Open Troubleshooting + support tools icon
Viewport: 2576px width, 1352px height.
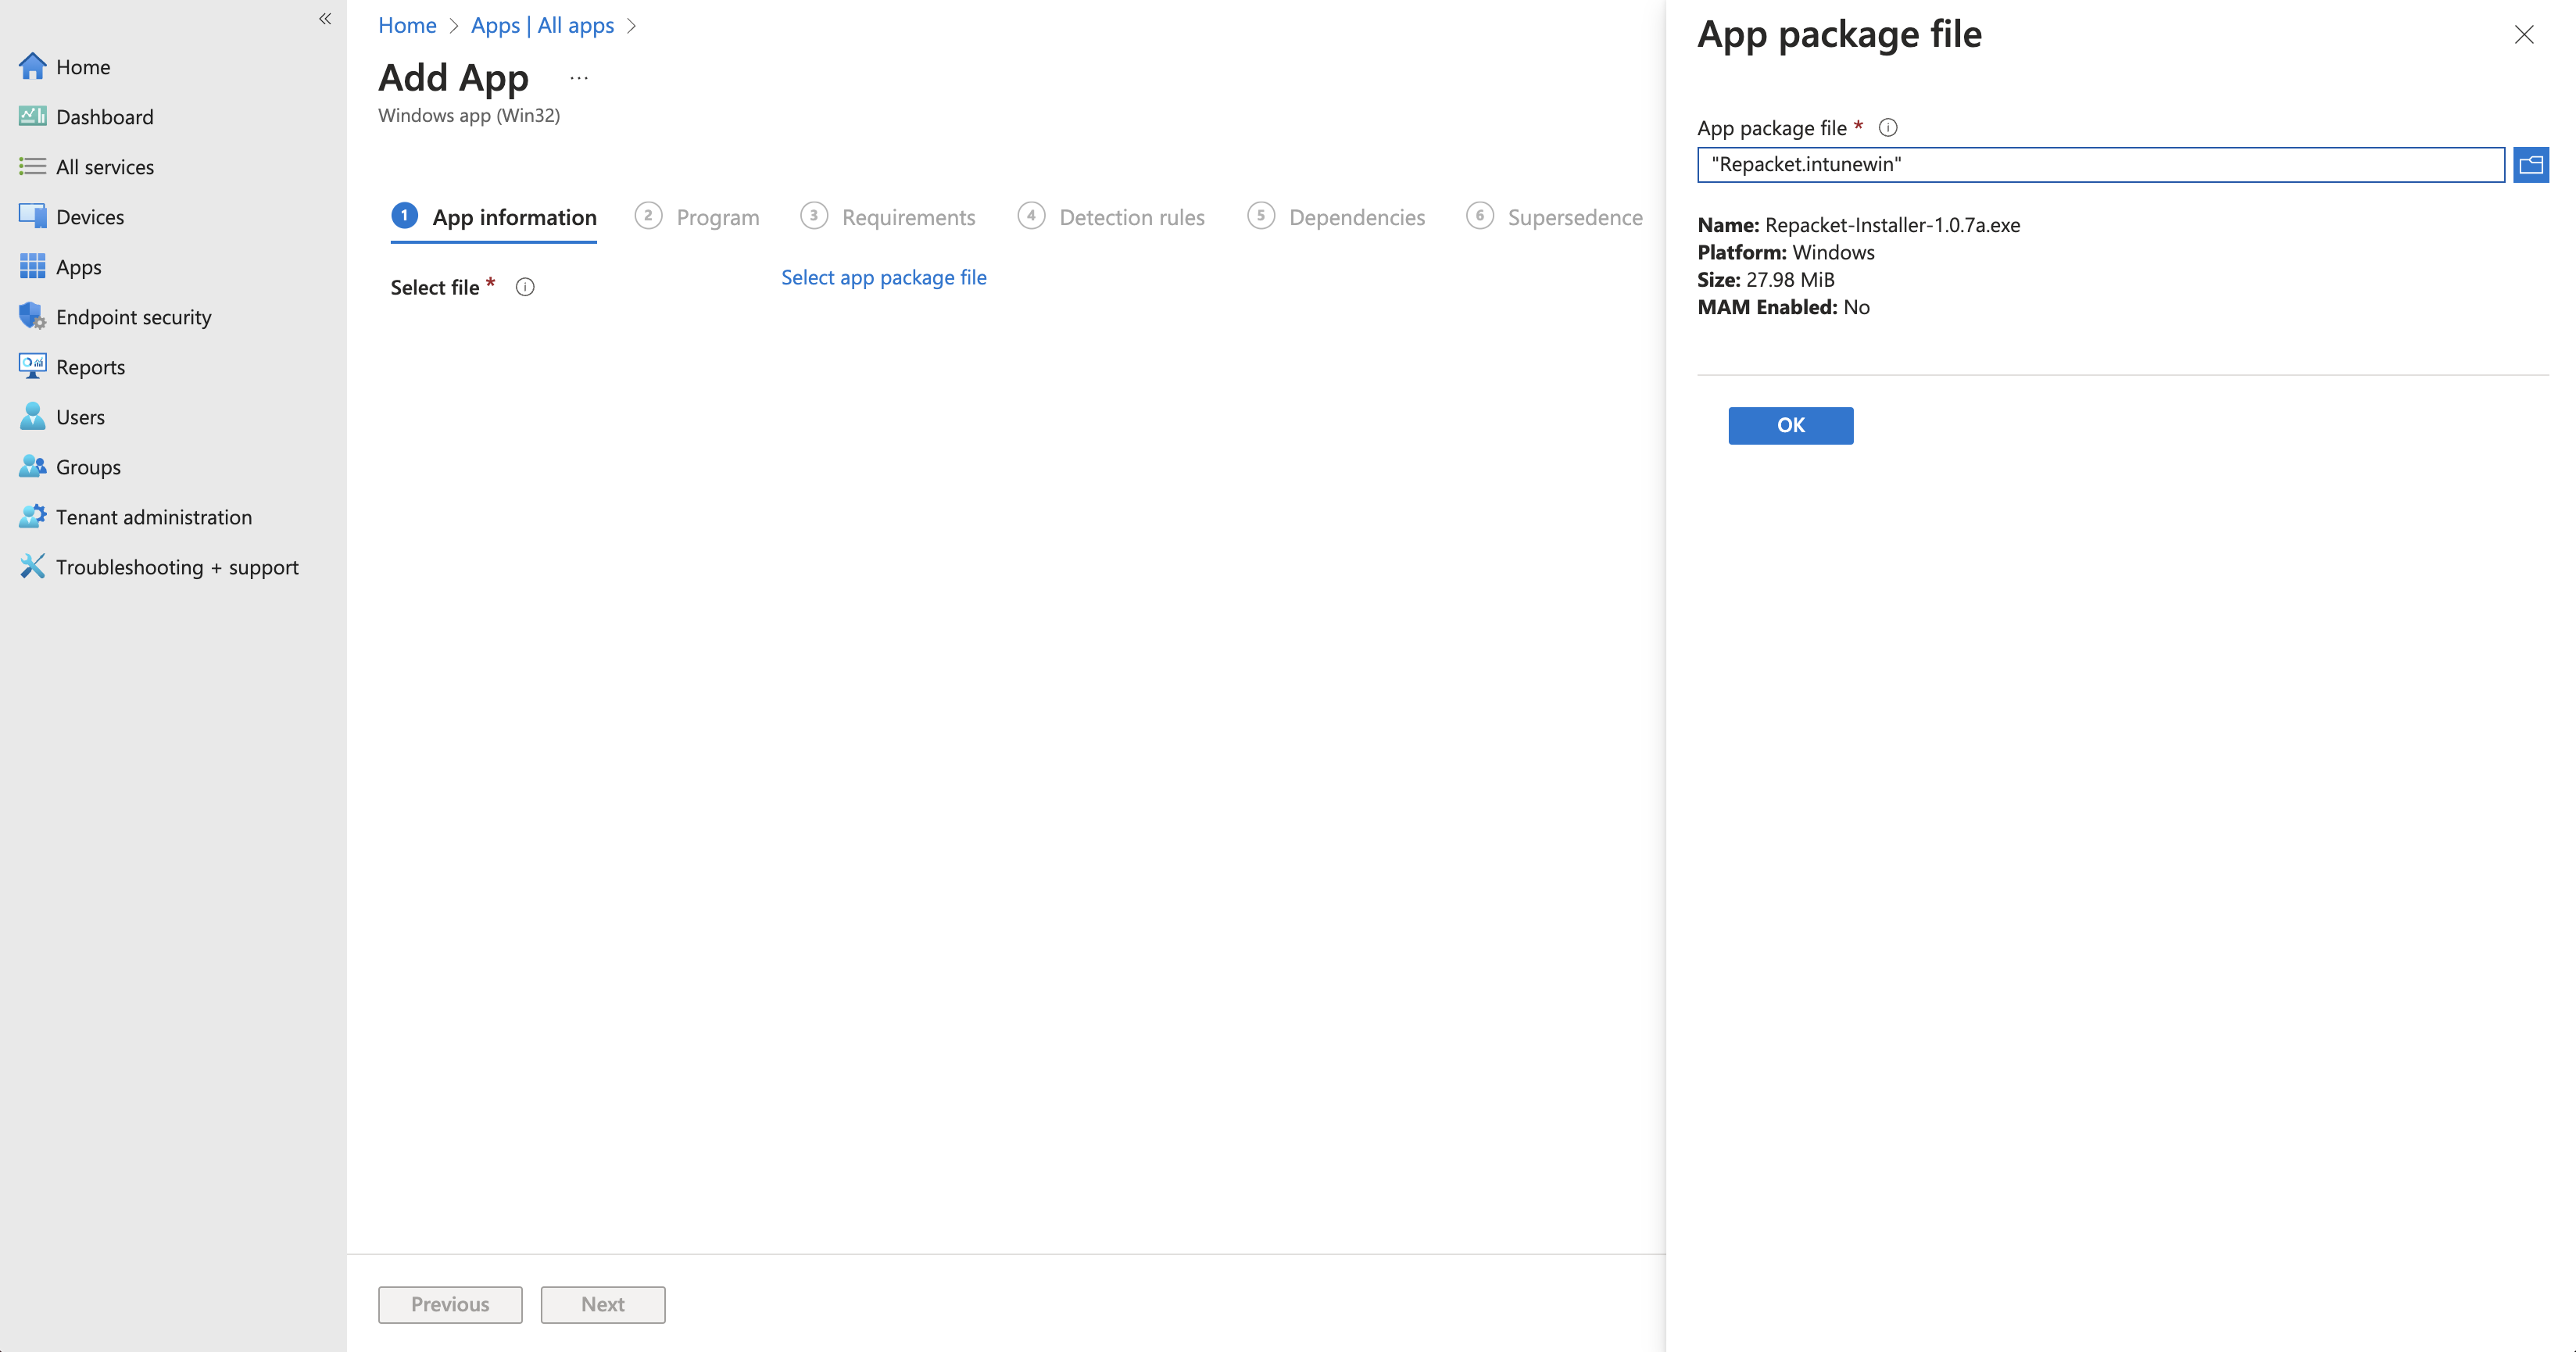point(32,566)
